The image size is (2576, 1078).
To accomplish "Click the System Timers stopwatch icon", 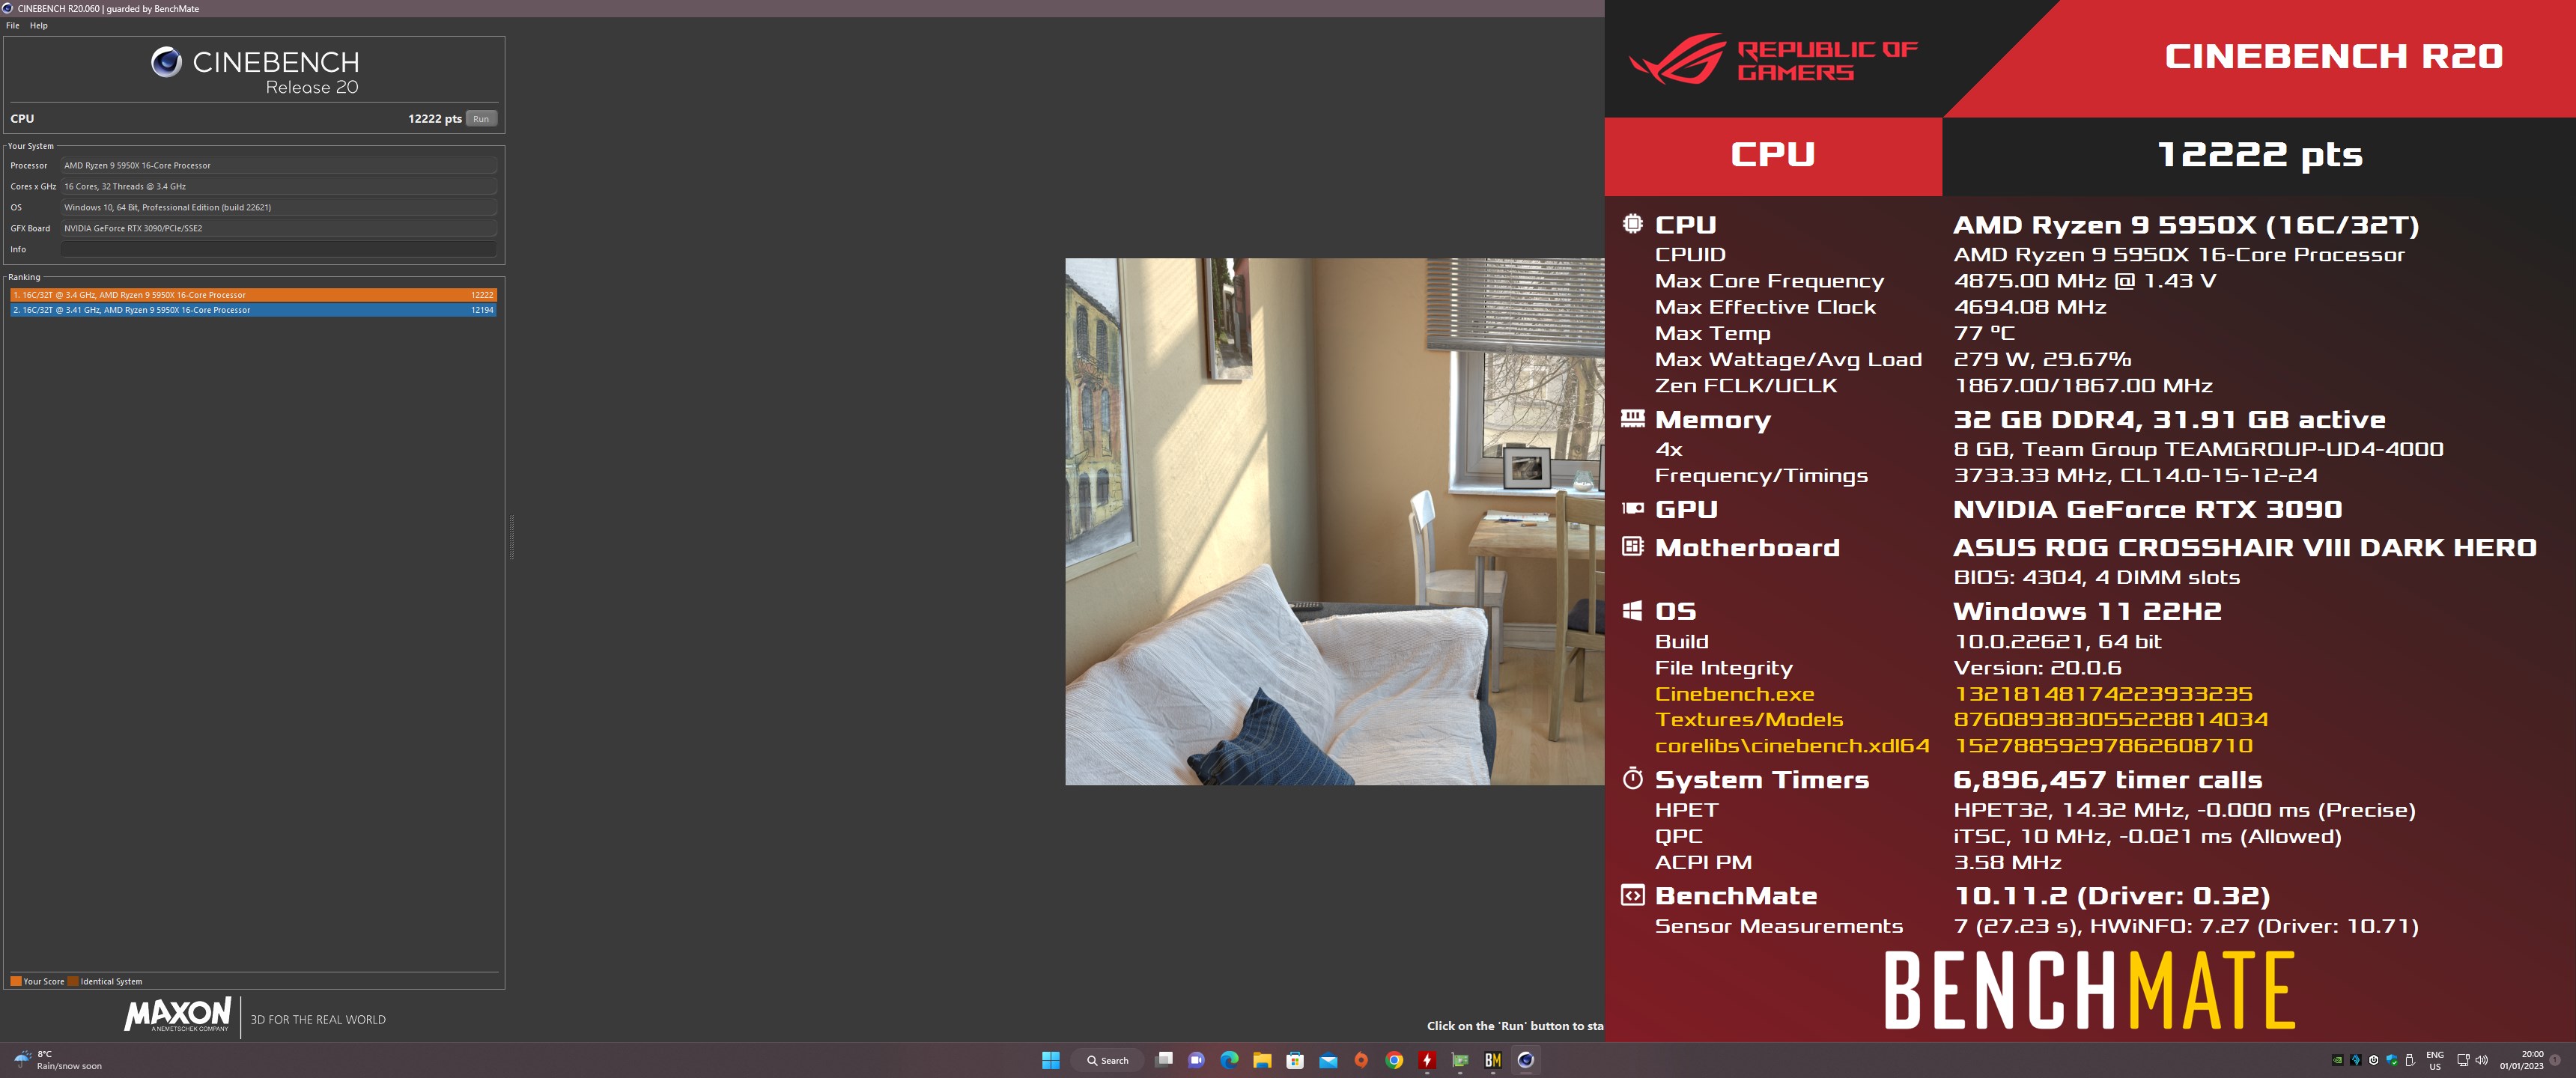I will (1632, 778).
